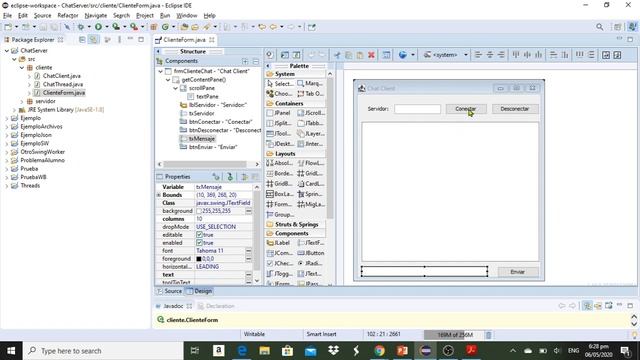The width and height of the screenshot is (640, 360).
Task: Click align left icon in designer toolbar
Action: [478, 55]
